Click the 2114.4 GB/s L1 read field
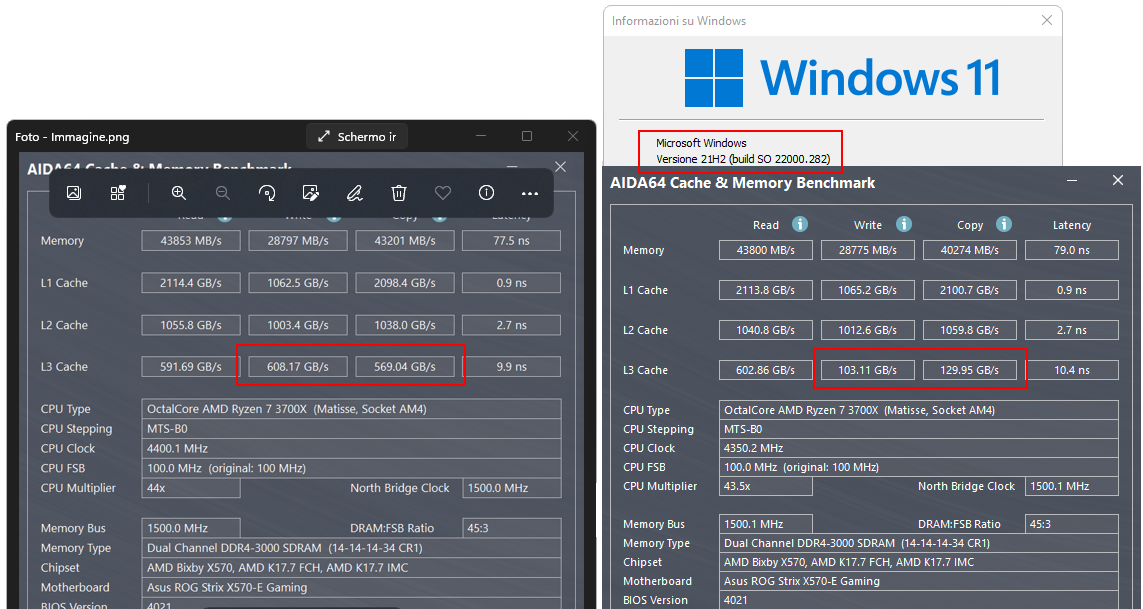 (x=191, y=283)
